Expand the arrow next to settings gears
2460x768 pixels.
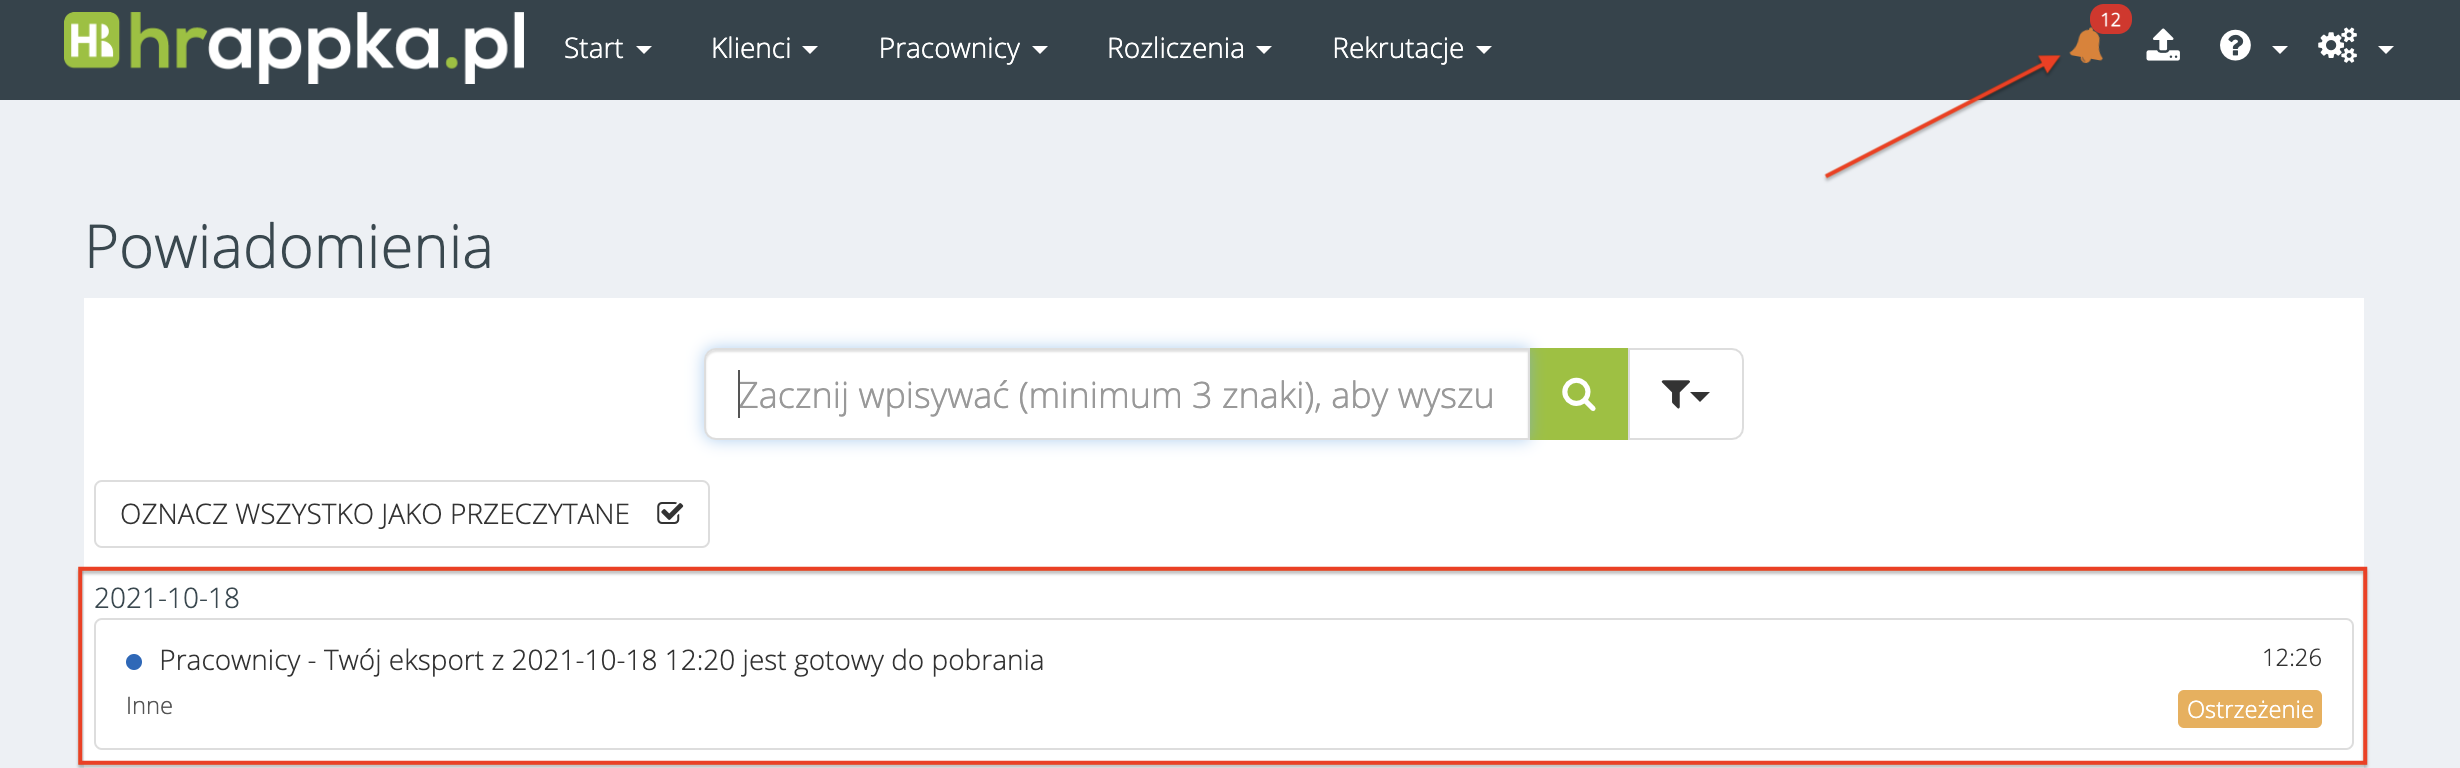pos(2386,48)
